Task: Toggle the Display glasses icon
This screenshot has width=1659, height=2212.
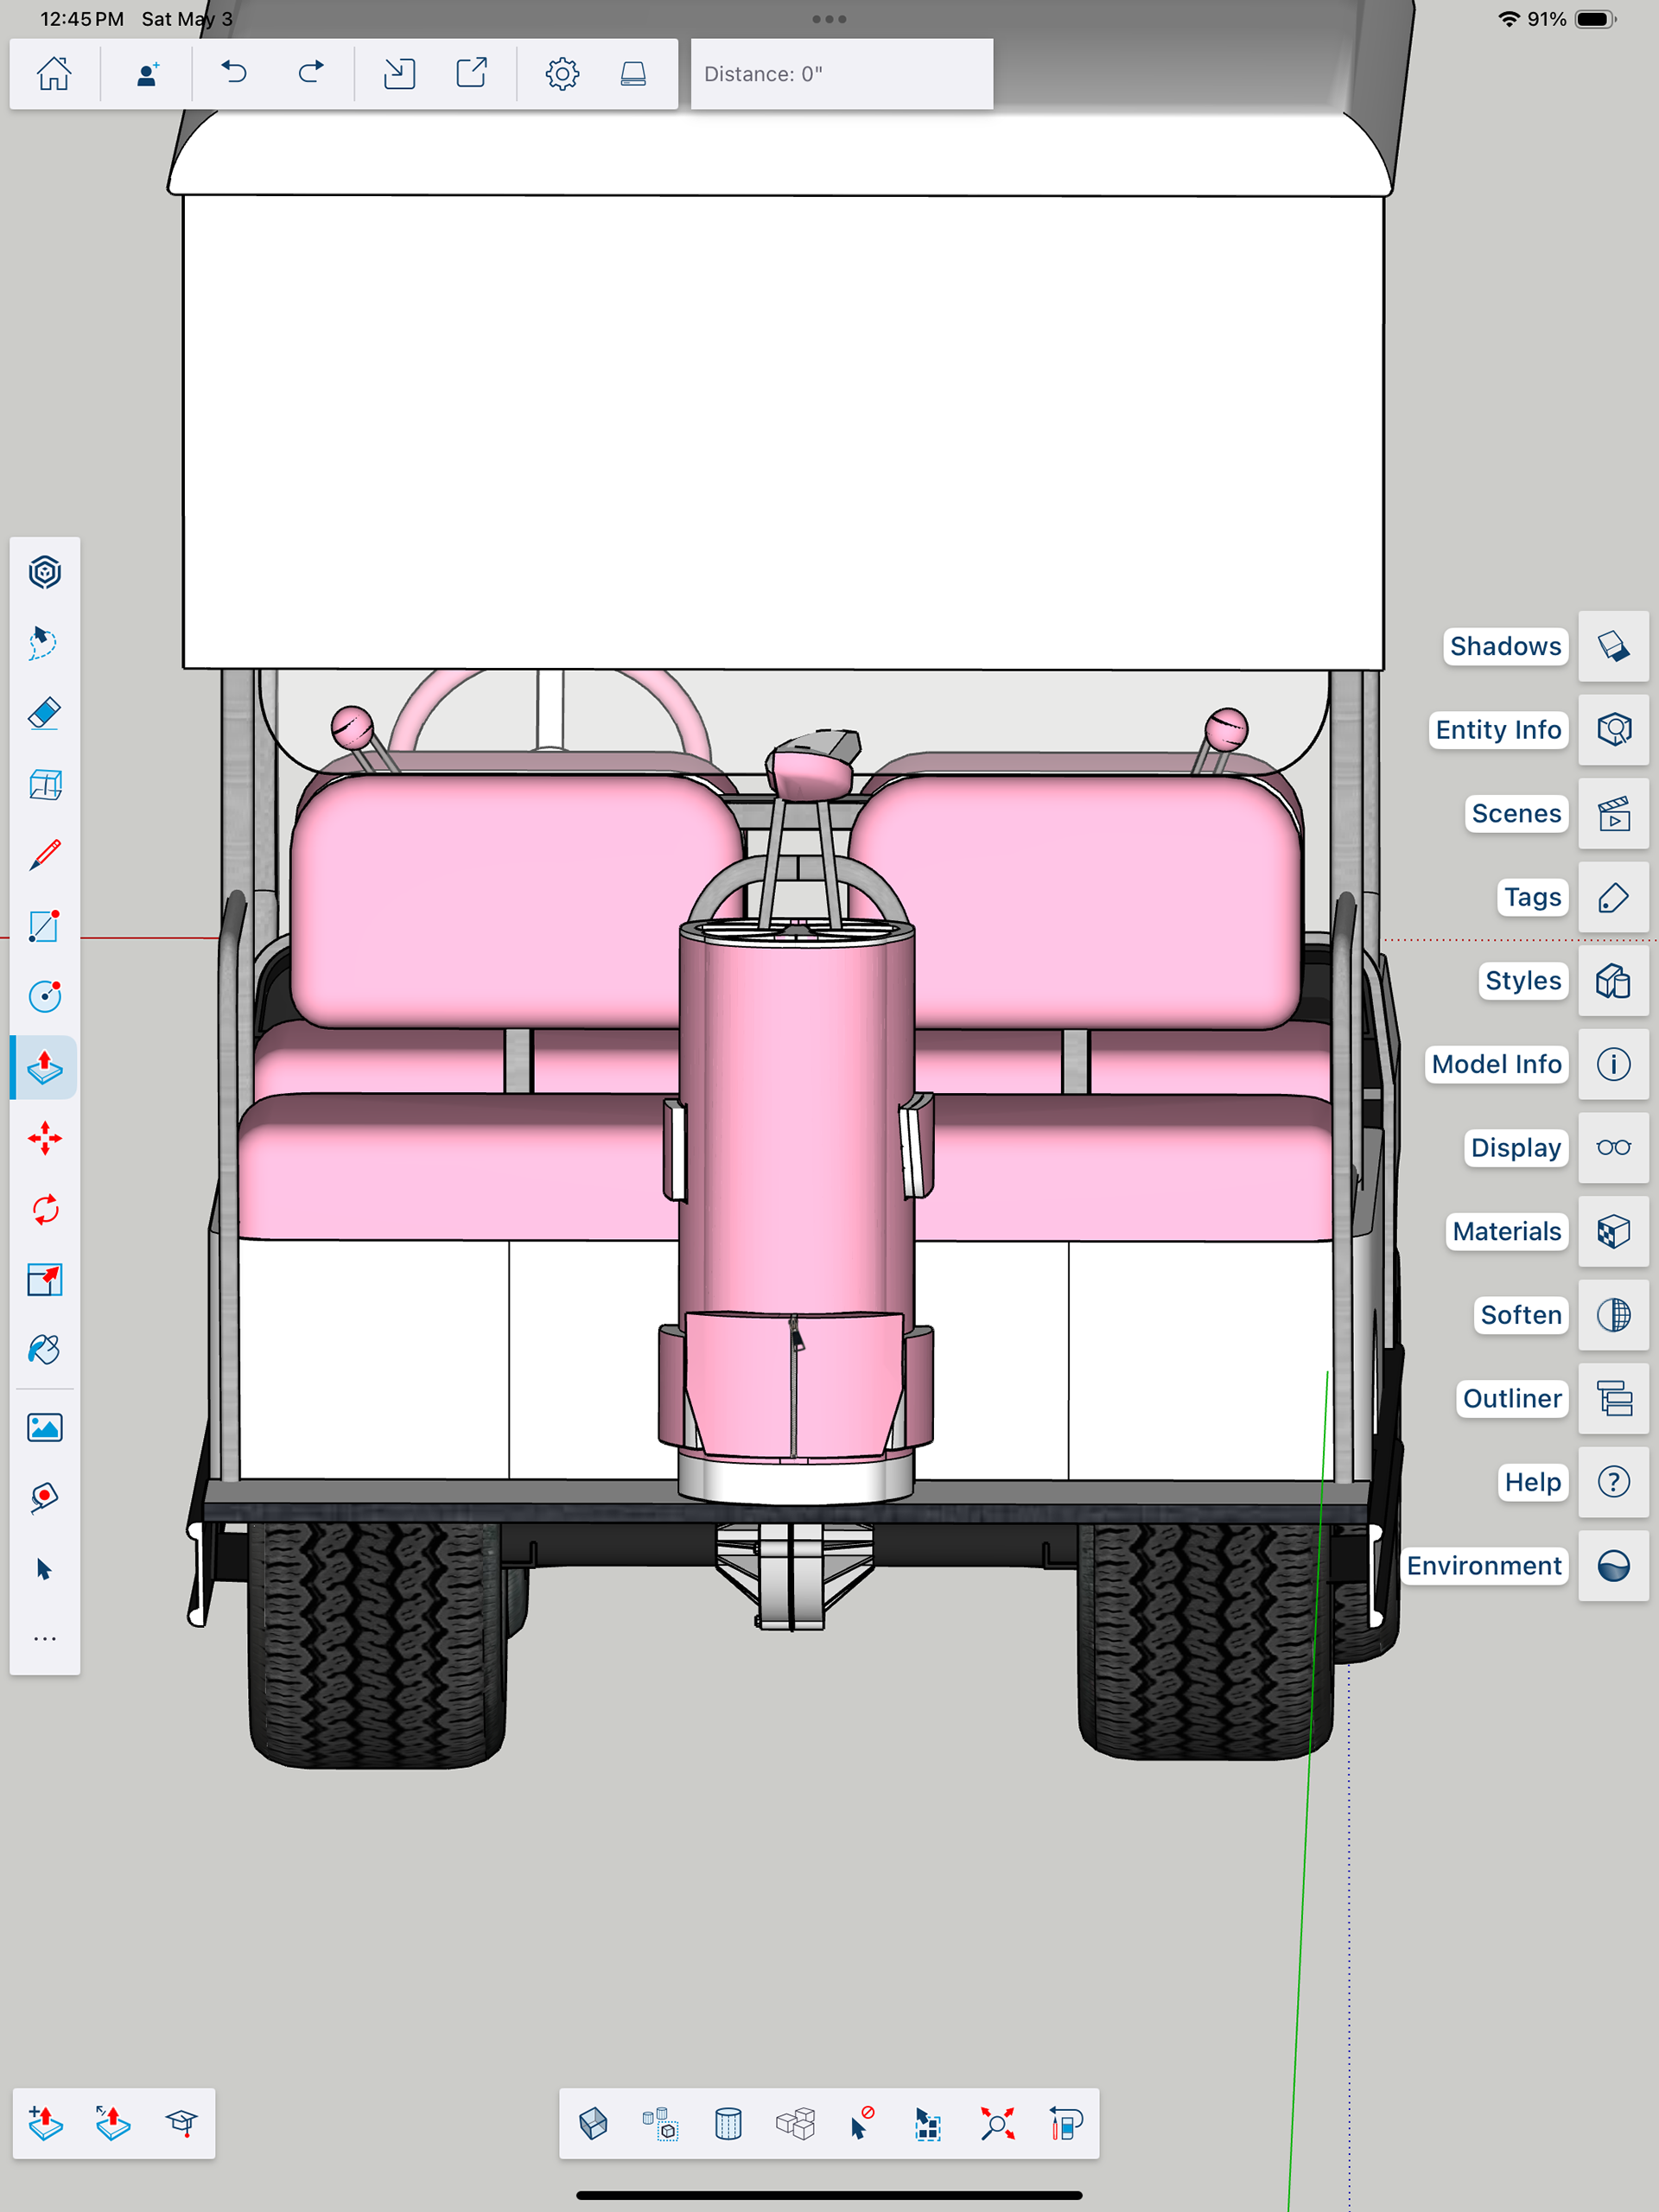Action: (x=1613, y=1148)
